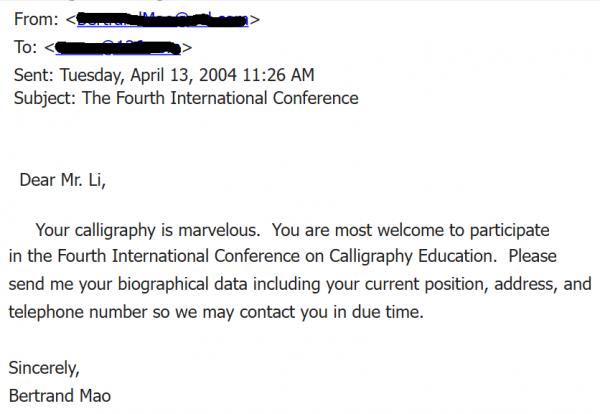The height and width of the screenshot is (414, 600).
Task: Click the "Subject:" header label
Action: coord(47,98)
